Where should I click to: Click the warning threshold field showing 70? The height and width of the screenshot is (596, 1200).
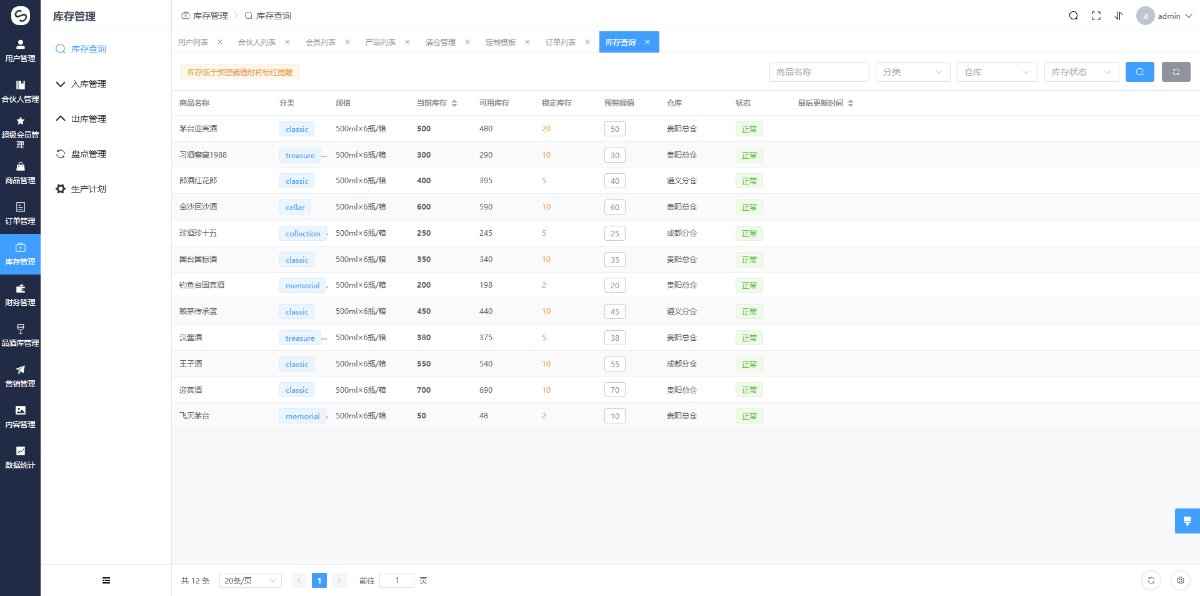coord(615,389)
